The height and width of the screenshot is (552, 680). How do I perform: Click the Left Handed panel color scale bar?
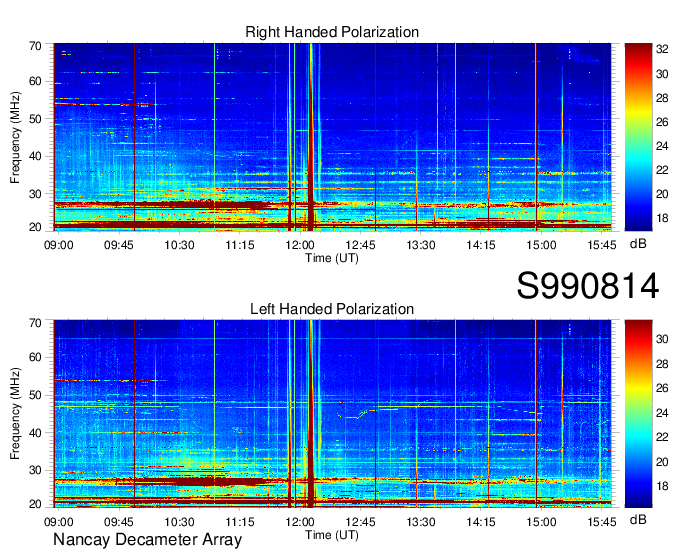[638, 414]
